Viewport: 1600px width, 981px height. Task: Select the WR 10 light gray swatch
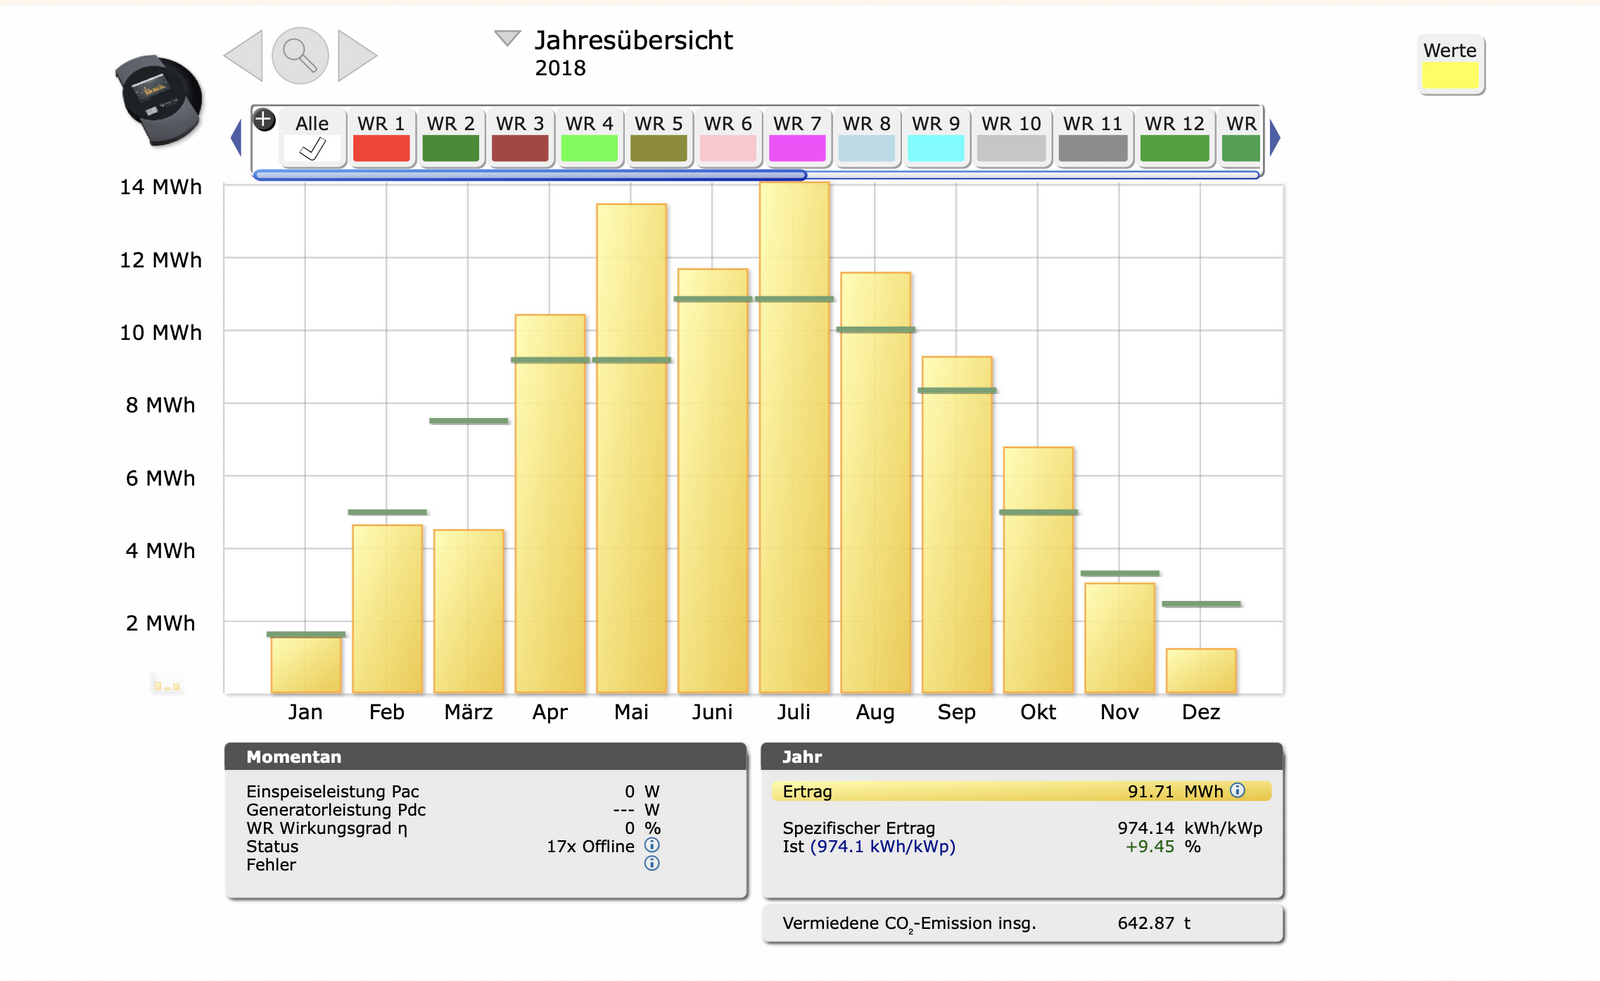(x=1011, y=149)
